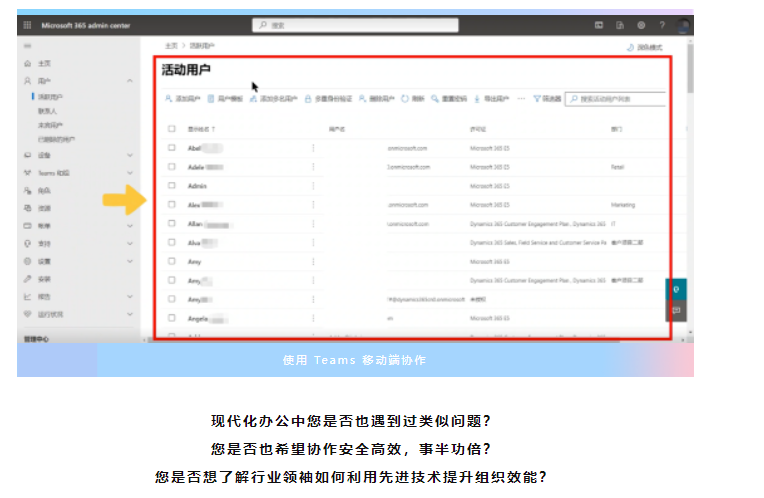
Task: Collapse navigation with the hamburger icon
Action: pyautogui.click(x=27, y=46)
